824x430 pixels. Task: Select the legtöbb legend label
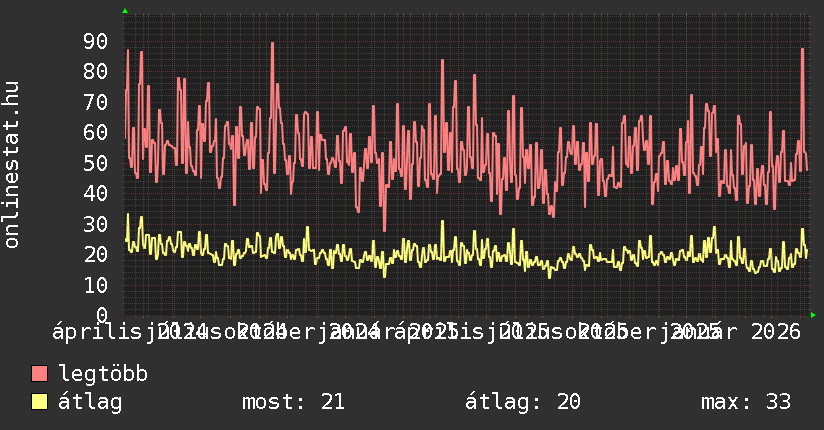tap(103, 374)
